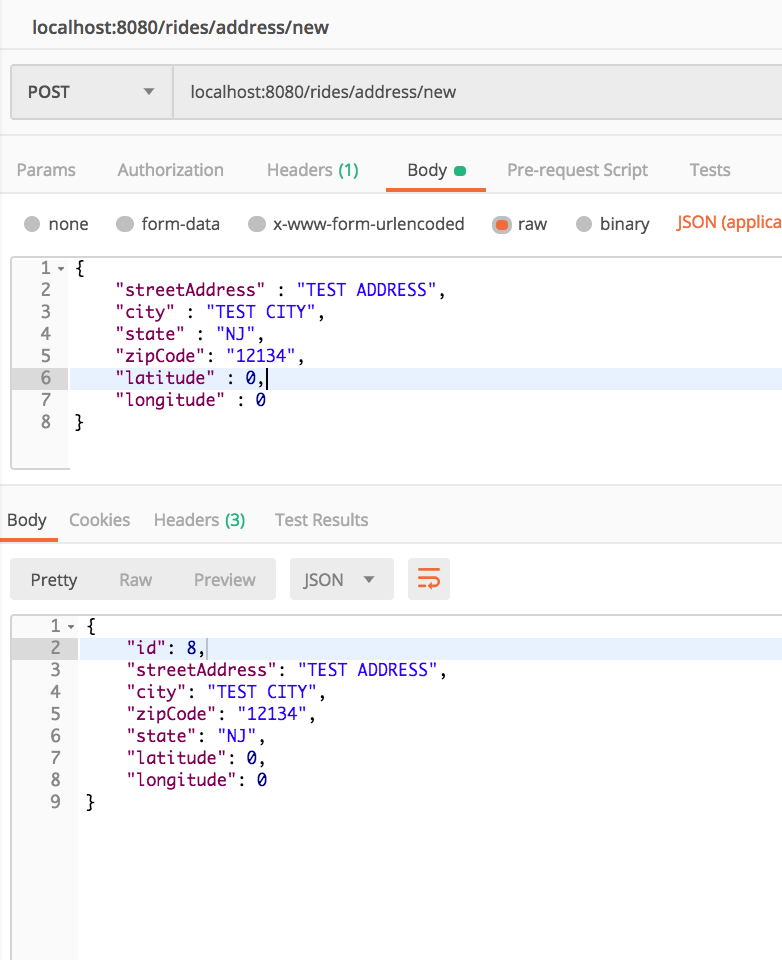782x960 pixels.
Task: Click "12134" zipCode value in request body
Action: click(261, 356)
